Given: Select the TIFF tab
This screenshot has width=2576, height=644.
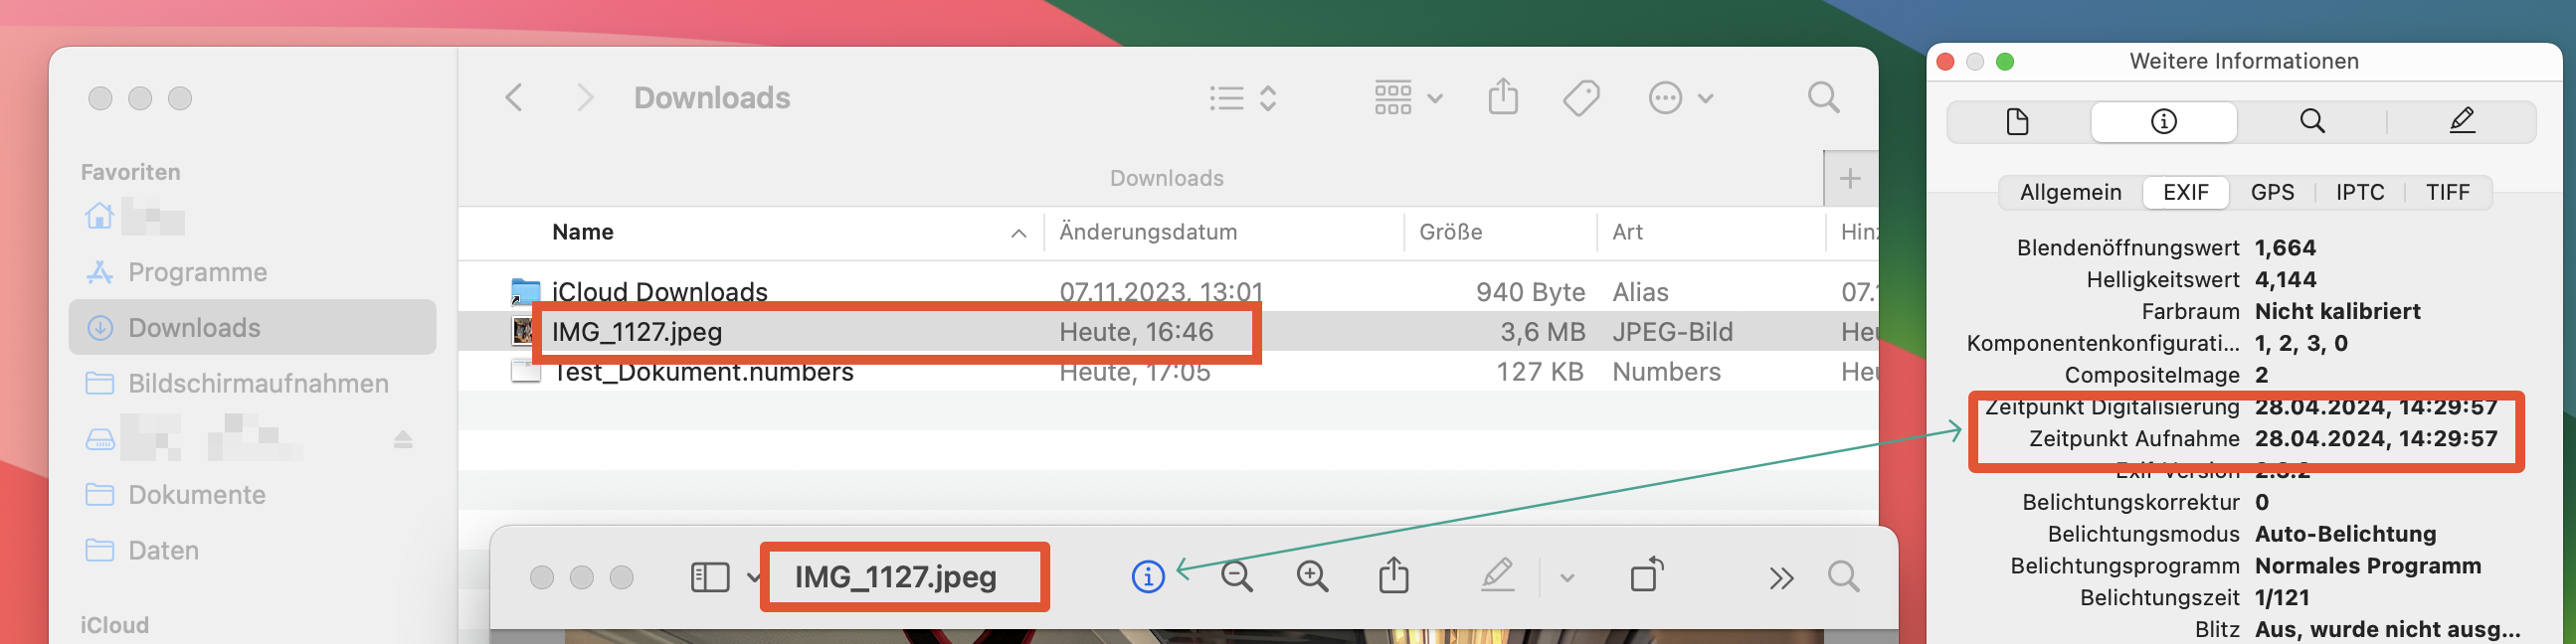Looking at the screenshot, I should pos(2447,192).
